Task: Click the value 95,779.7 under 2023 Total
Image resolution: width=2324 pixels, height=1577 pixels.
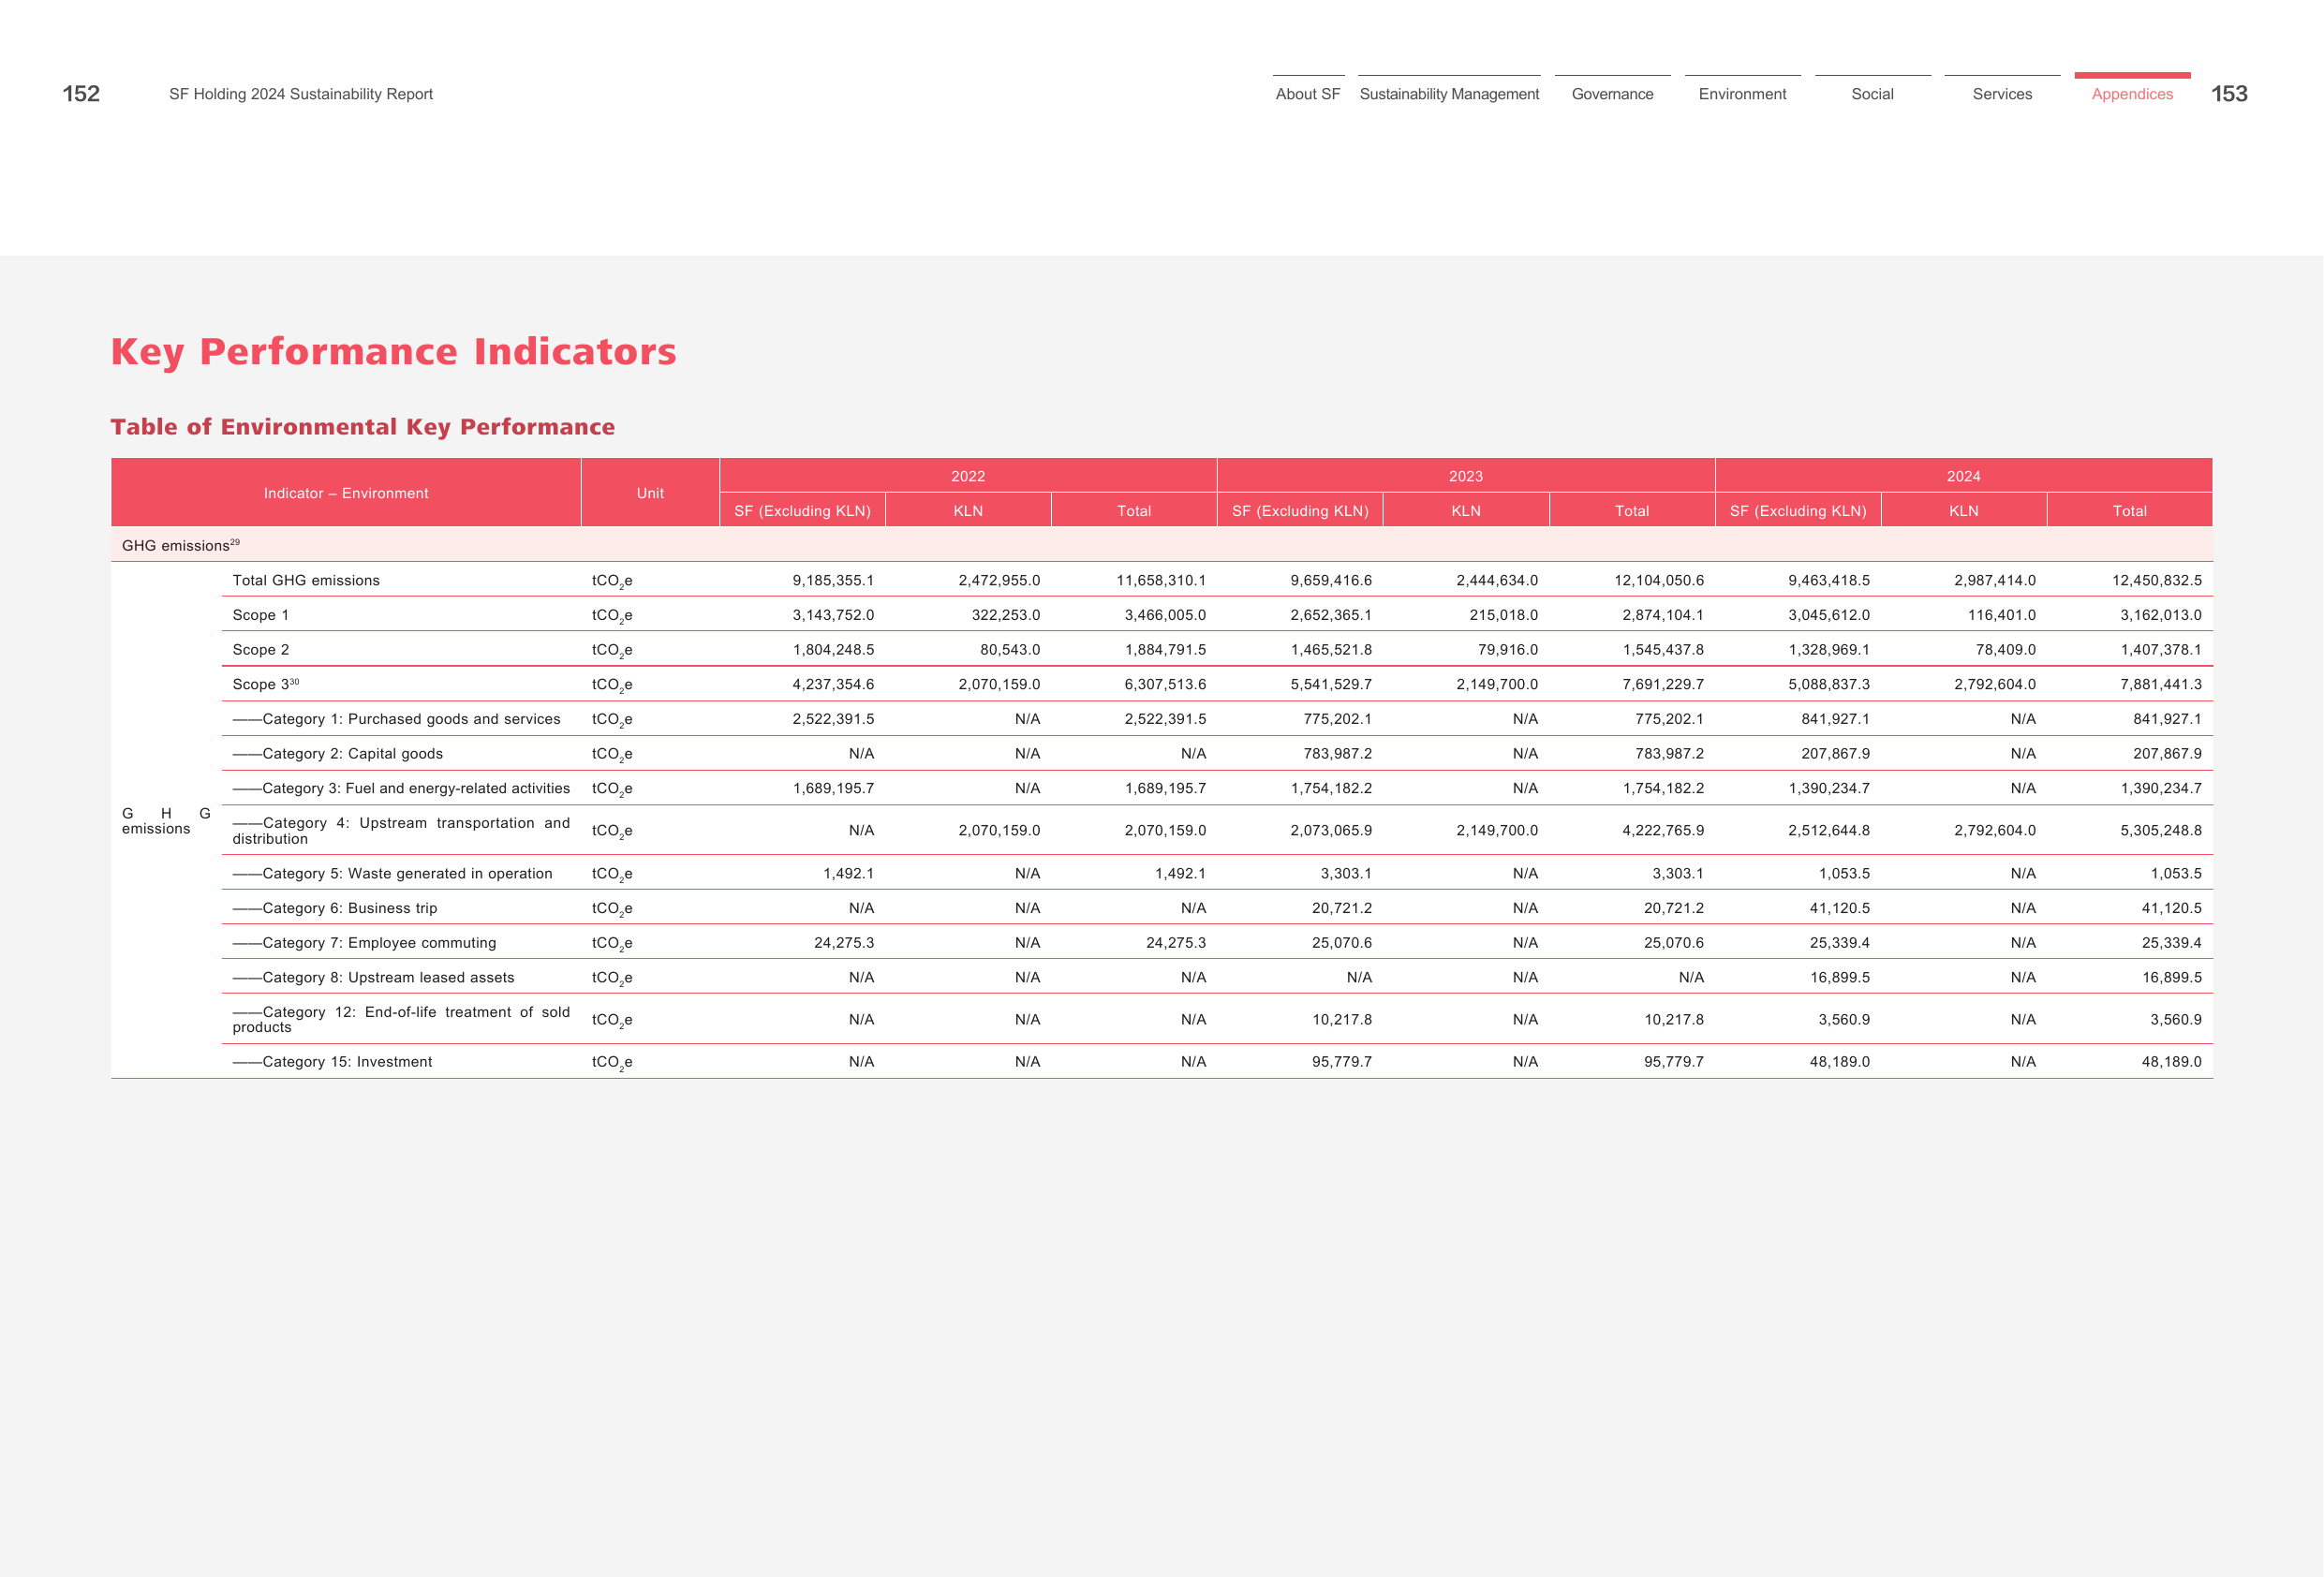Action: pyautogui.click(x=1674, y=1062)
